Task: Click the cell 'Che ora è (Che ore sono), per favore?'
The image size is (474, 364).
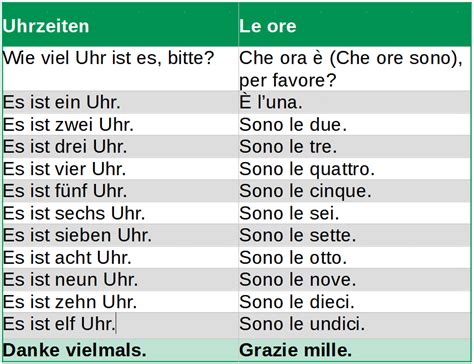Action: point(355,68)
